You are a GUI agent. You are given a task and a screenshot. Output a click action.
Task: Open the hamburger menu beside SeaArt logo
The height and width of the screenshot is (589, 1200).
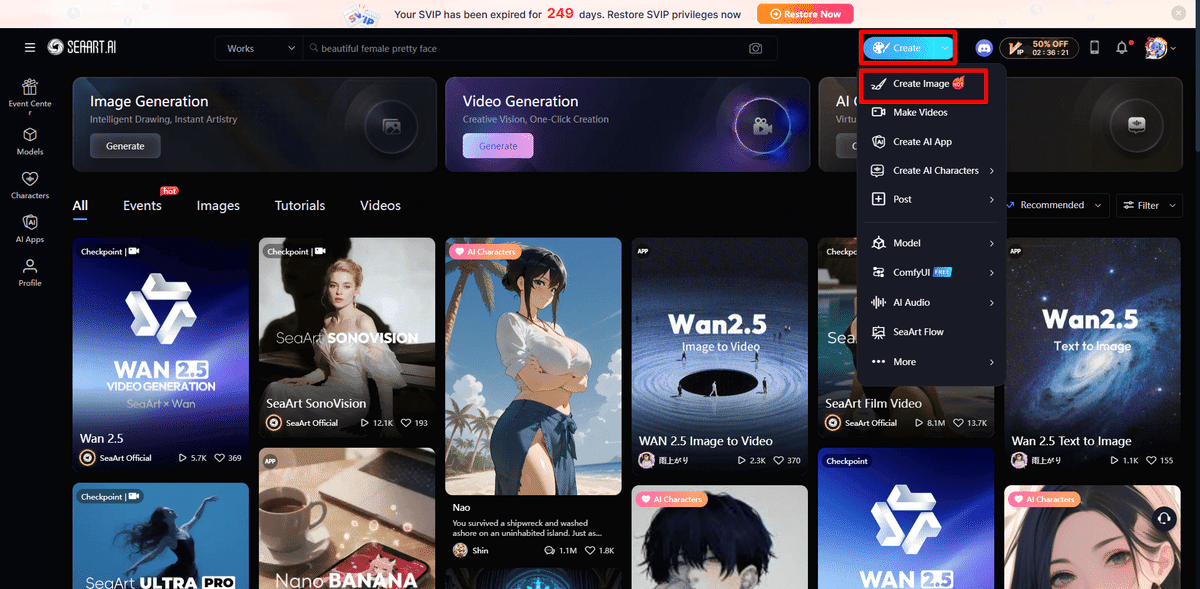(30, 48)
